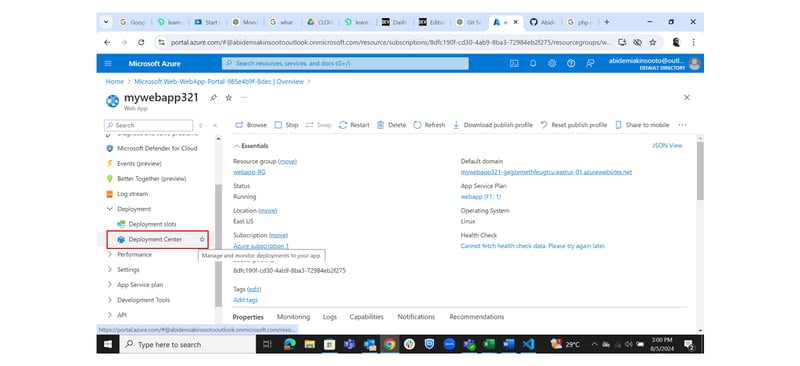Open the webapp (F1: 1) App Service Plan link
This screenshot has height=366, width=800.
481,197
